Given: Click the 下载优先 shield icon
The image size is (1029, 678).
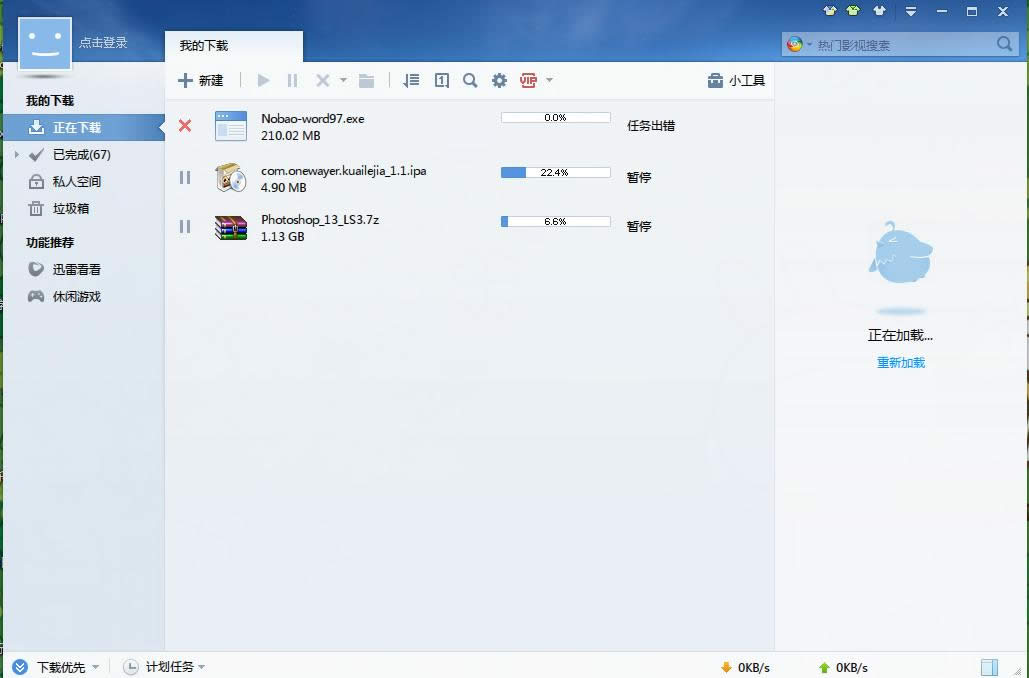Looking at the screenshot, I should (20, 667).
